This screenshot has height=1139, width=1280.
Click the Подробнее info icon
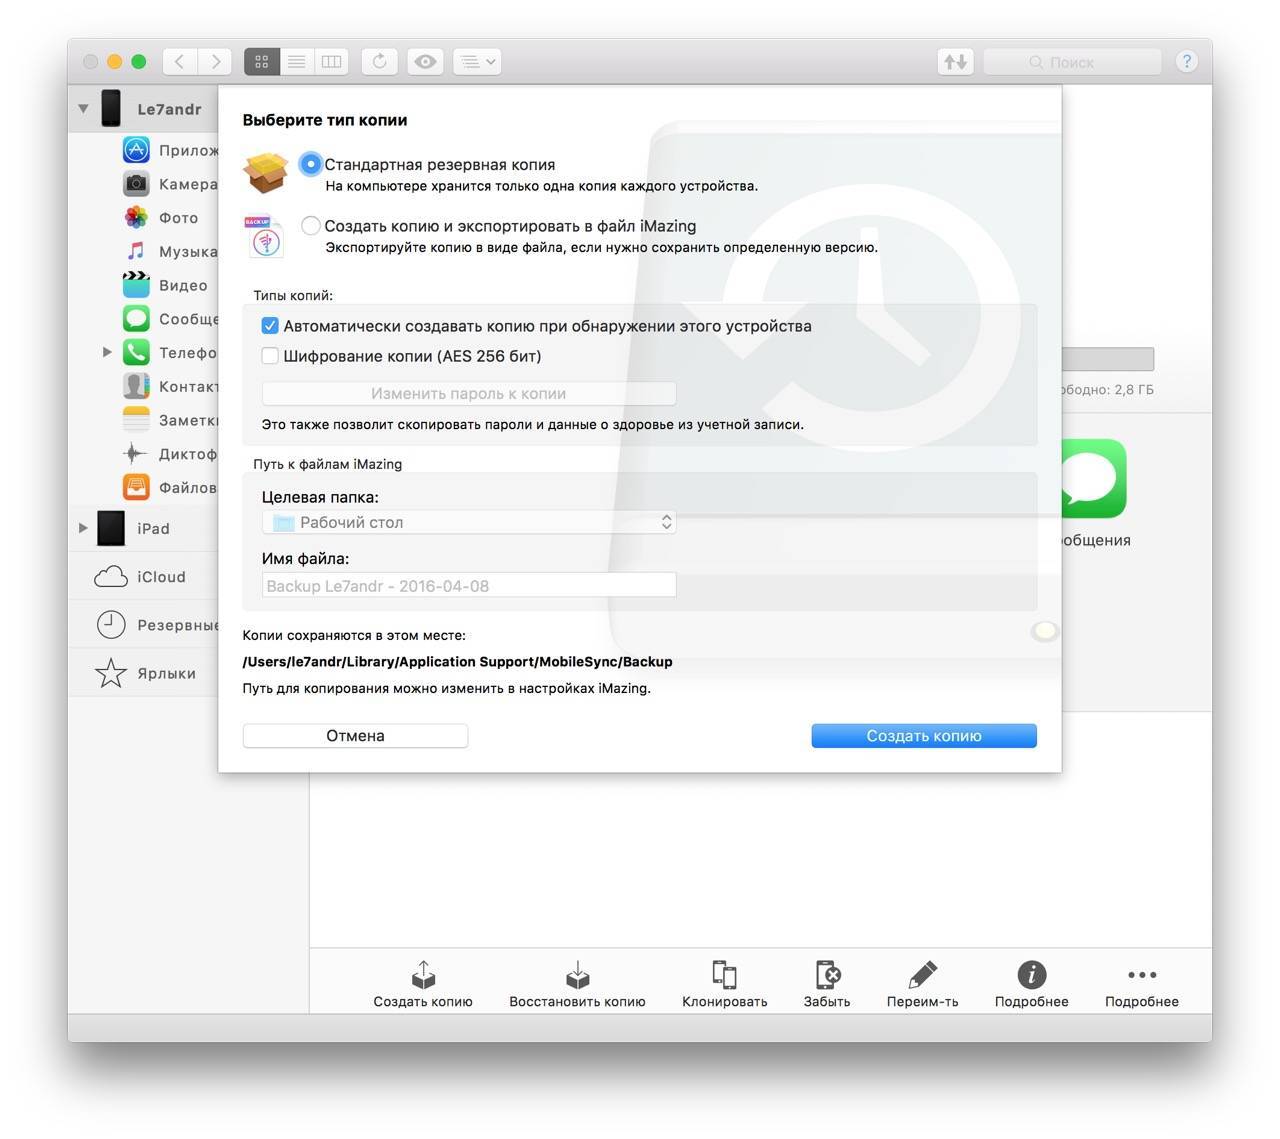pos(1031,975)
